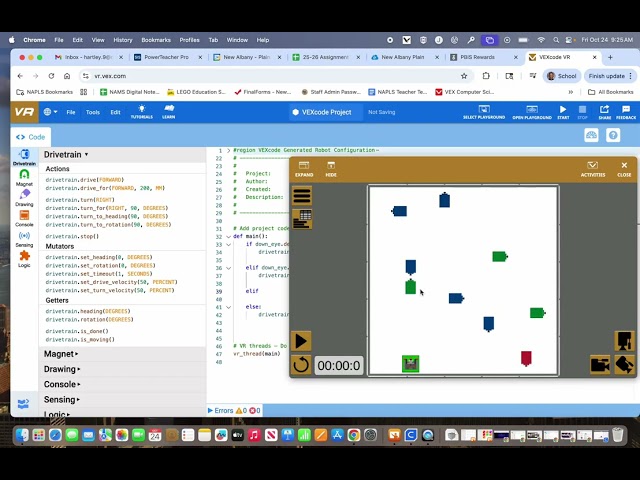Screen dimensions: 640x480
Task: Expand the Magnet command section
Action: pos(61,354)
